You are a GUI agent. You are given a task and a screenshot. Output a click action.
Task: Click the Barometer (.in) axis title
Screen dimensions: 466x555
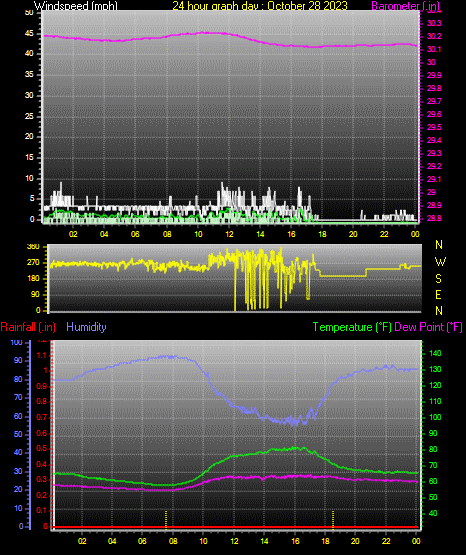(405, 6)
